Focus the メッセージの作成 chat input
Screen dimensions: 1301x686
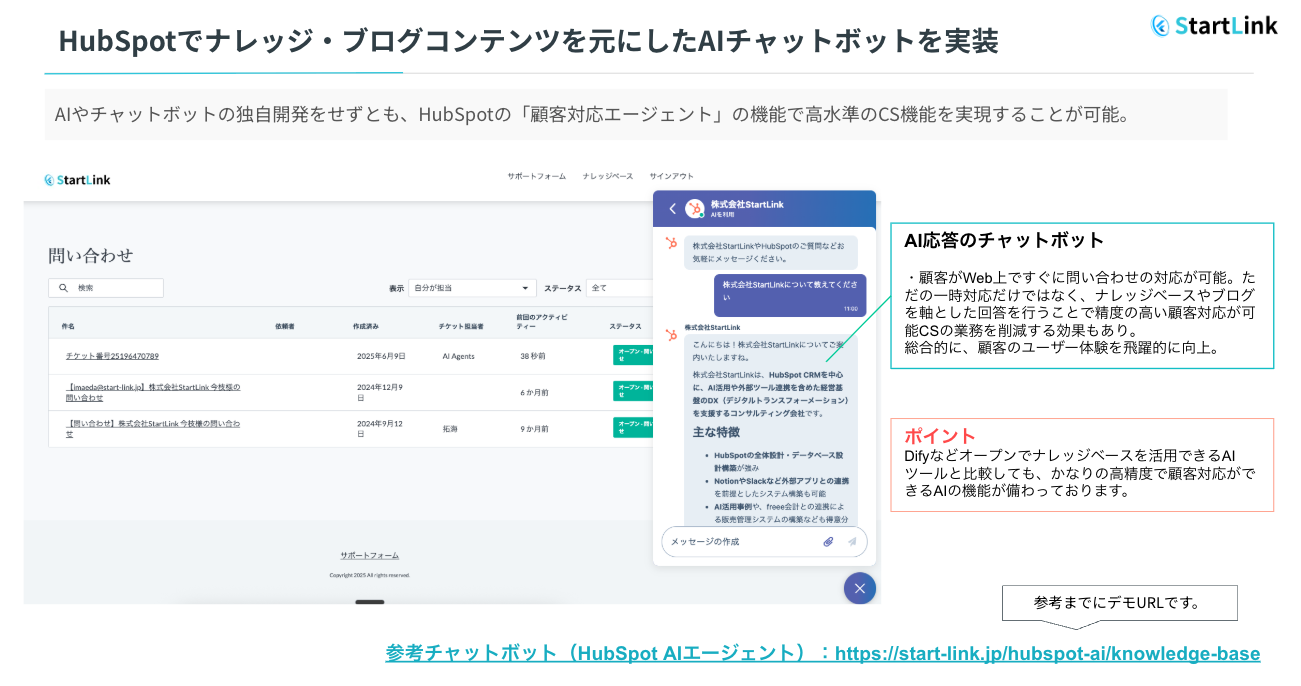740,542
